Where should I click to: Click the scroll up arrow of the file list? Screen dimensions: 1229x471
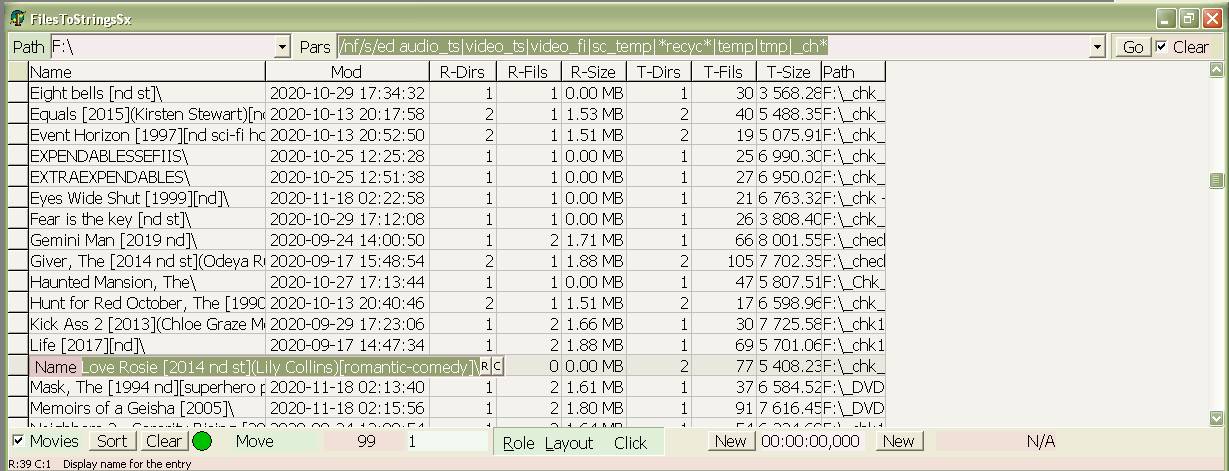point(1216,71)
